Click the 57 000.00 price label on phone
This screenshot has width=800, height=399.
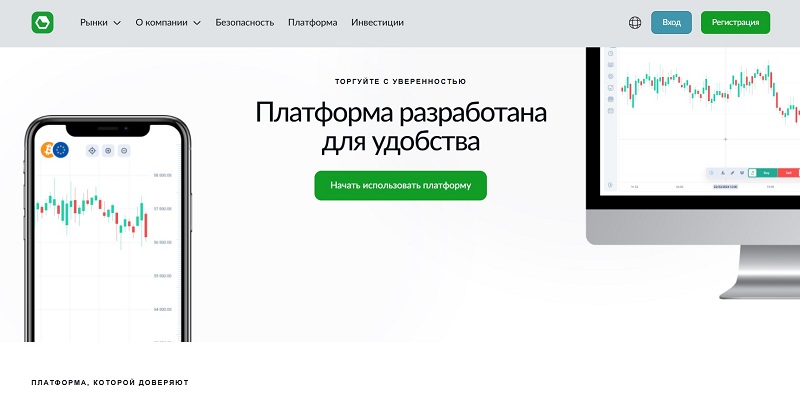(x=163, y=209)
